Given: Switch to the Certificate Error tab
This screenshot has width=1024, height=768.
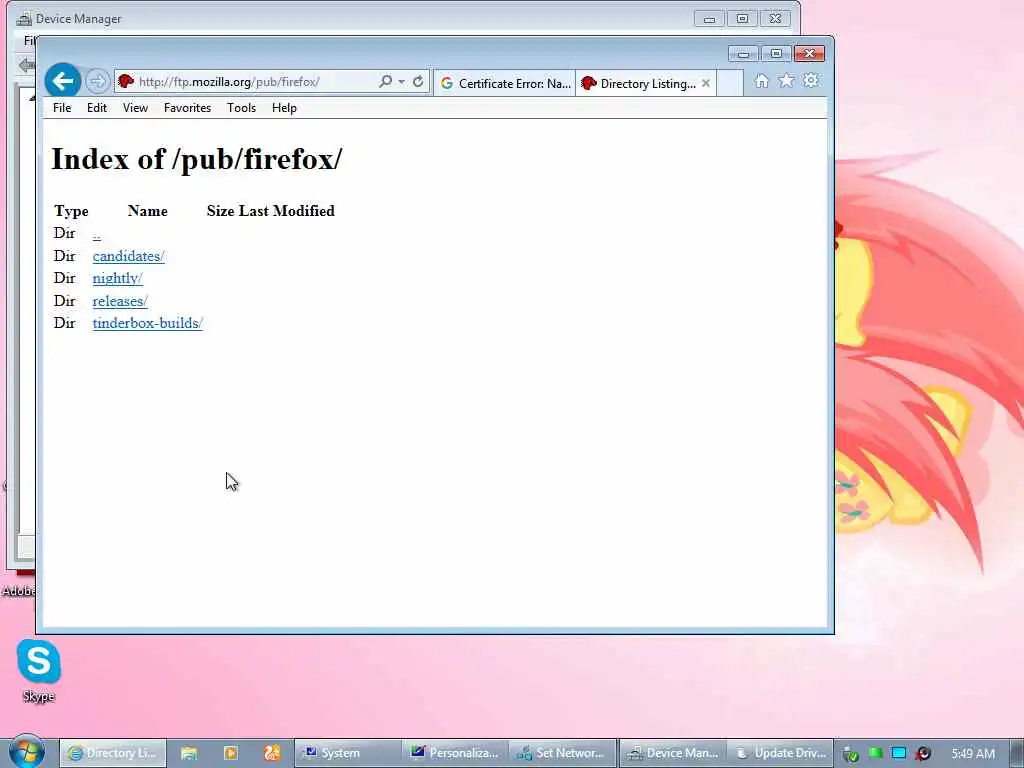Looking at the screenshot, I should point(505,84).
